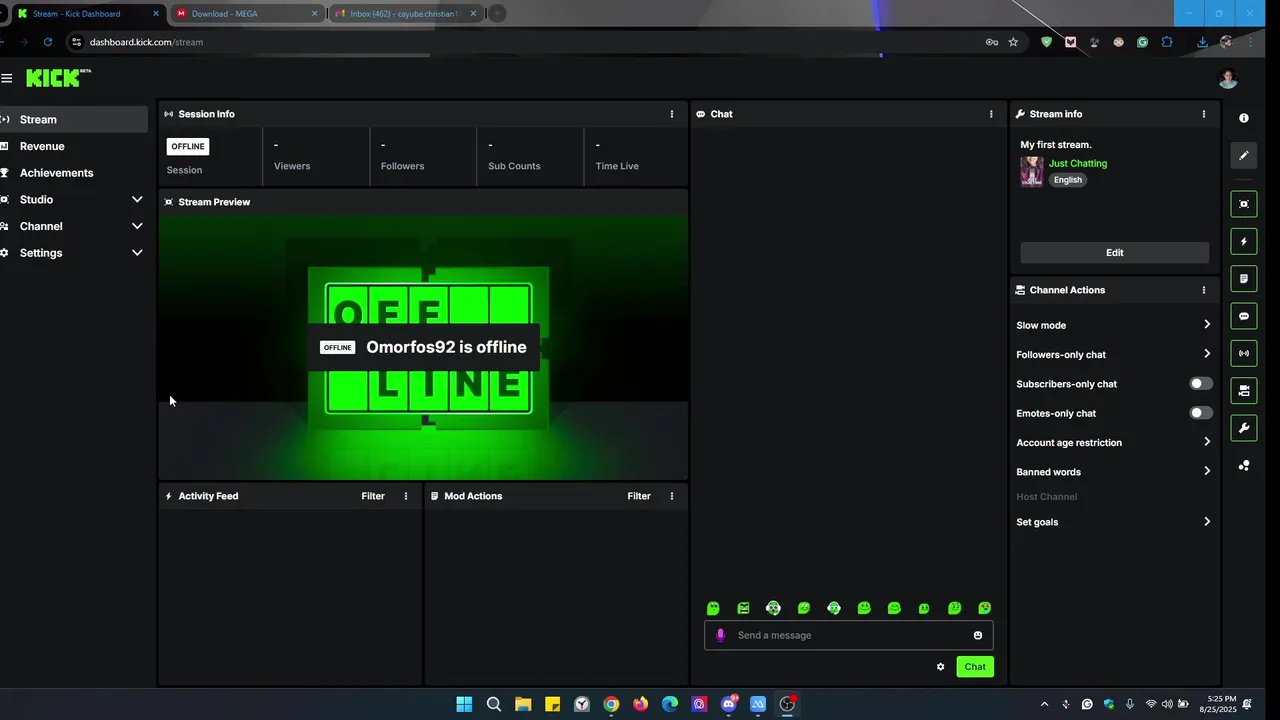Click the taskbar clock showing 5:25 PM
Viewport: 1280px width, 720px height.
1221,704
